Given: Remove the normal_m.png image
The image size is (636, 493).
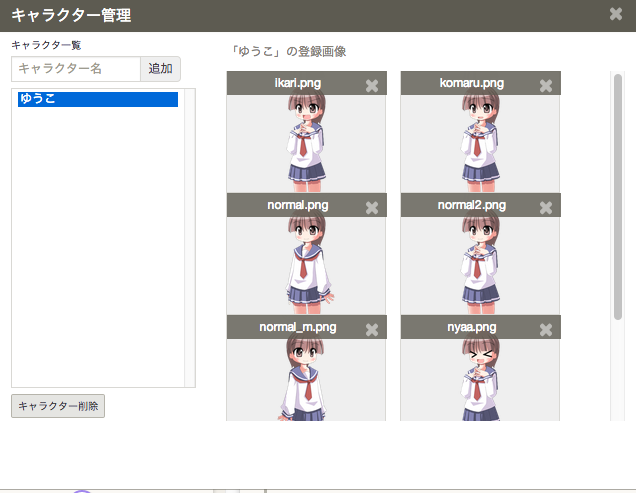Looking at the screenshot, I should click(372, 330).
